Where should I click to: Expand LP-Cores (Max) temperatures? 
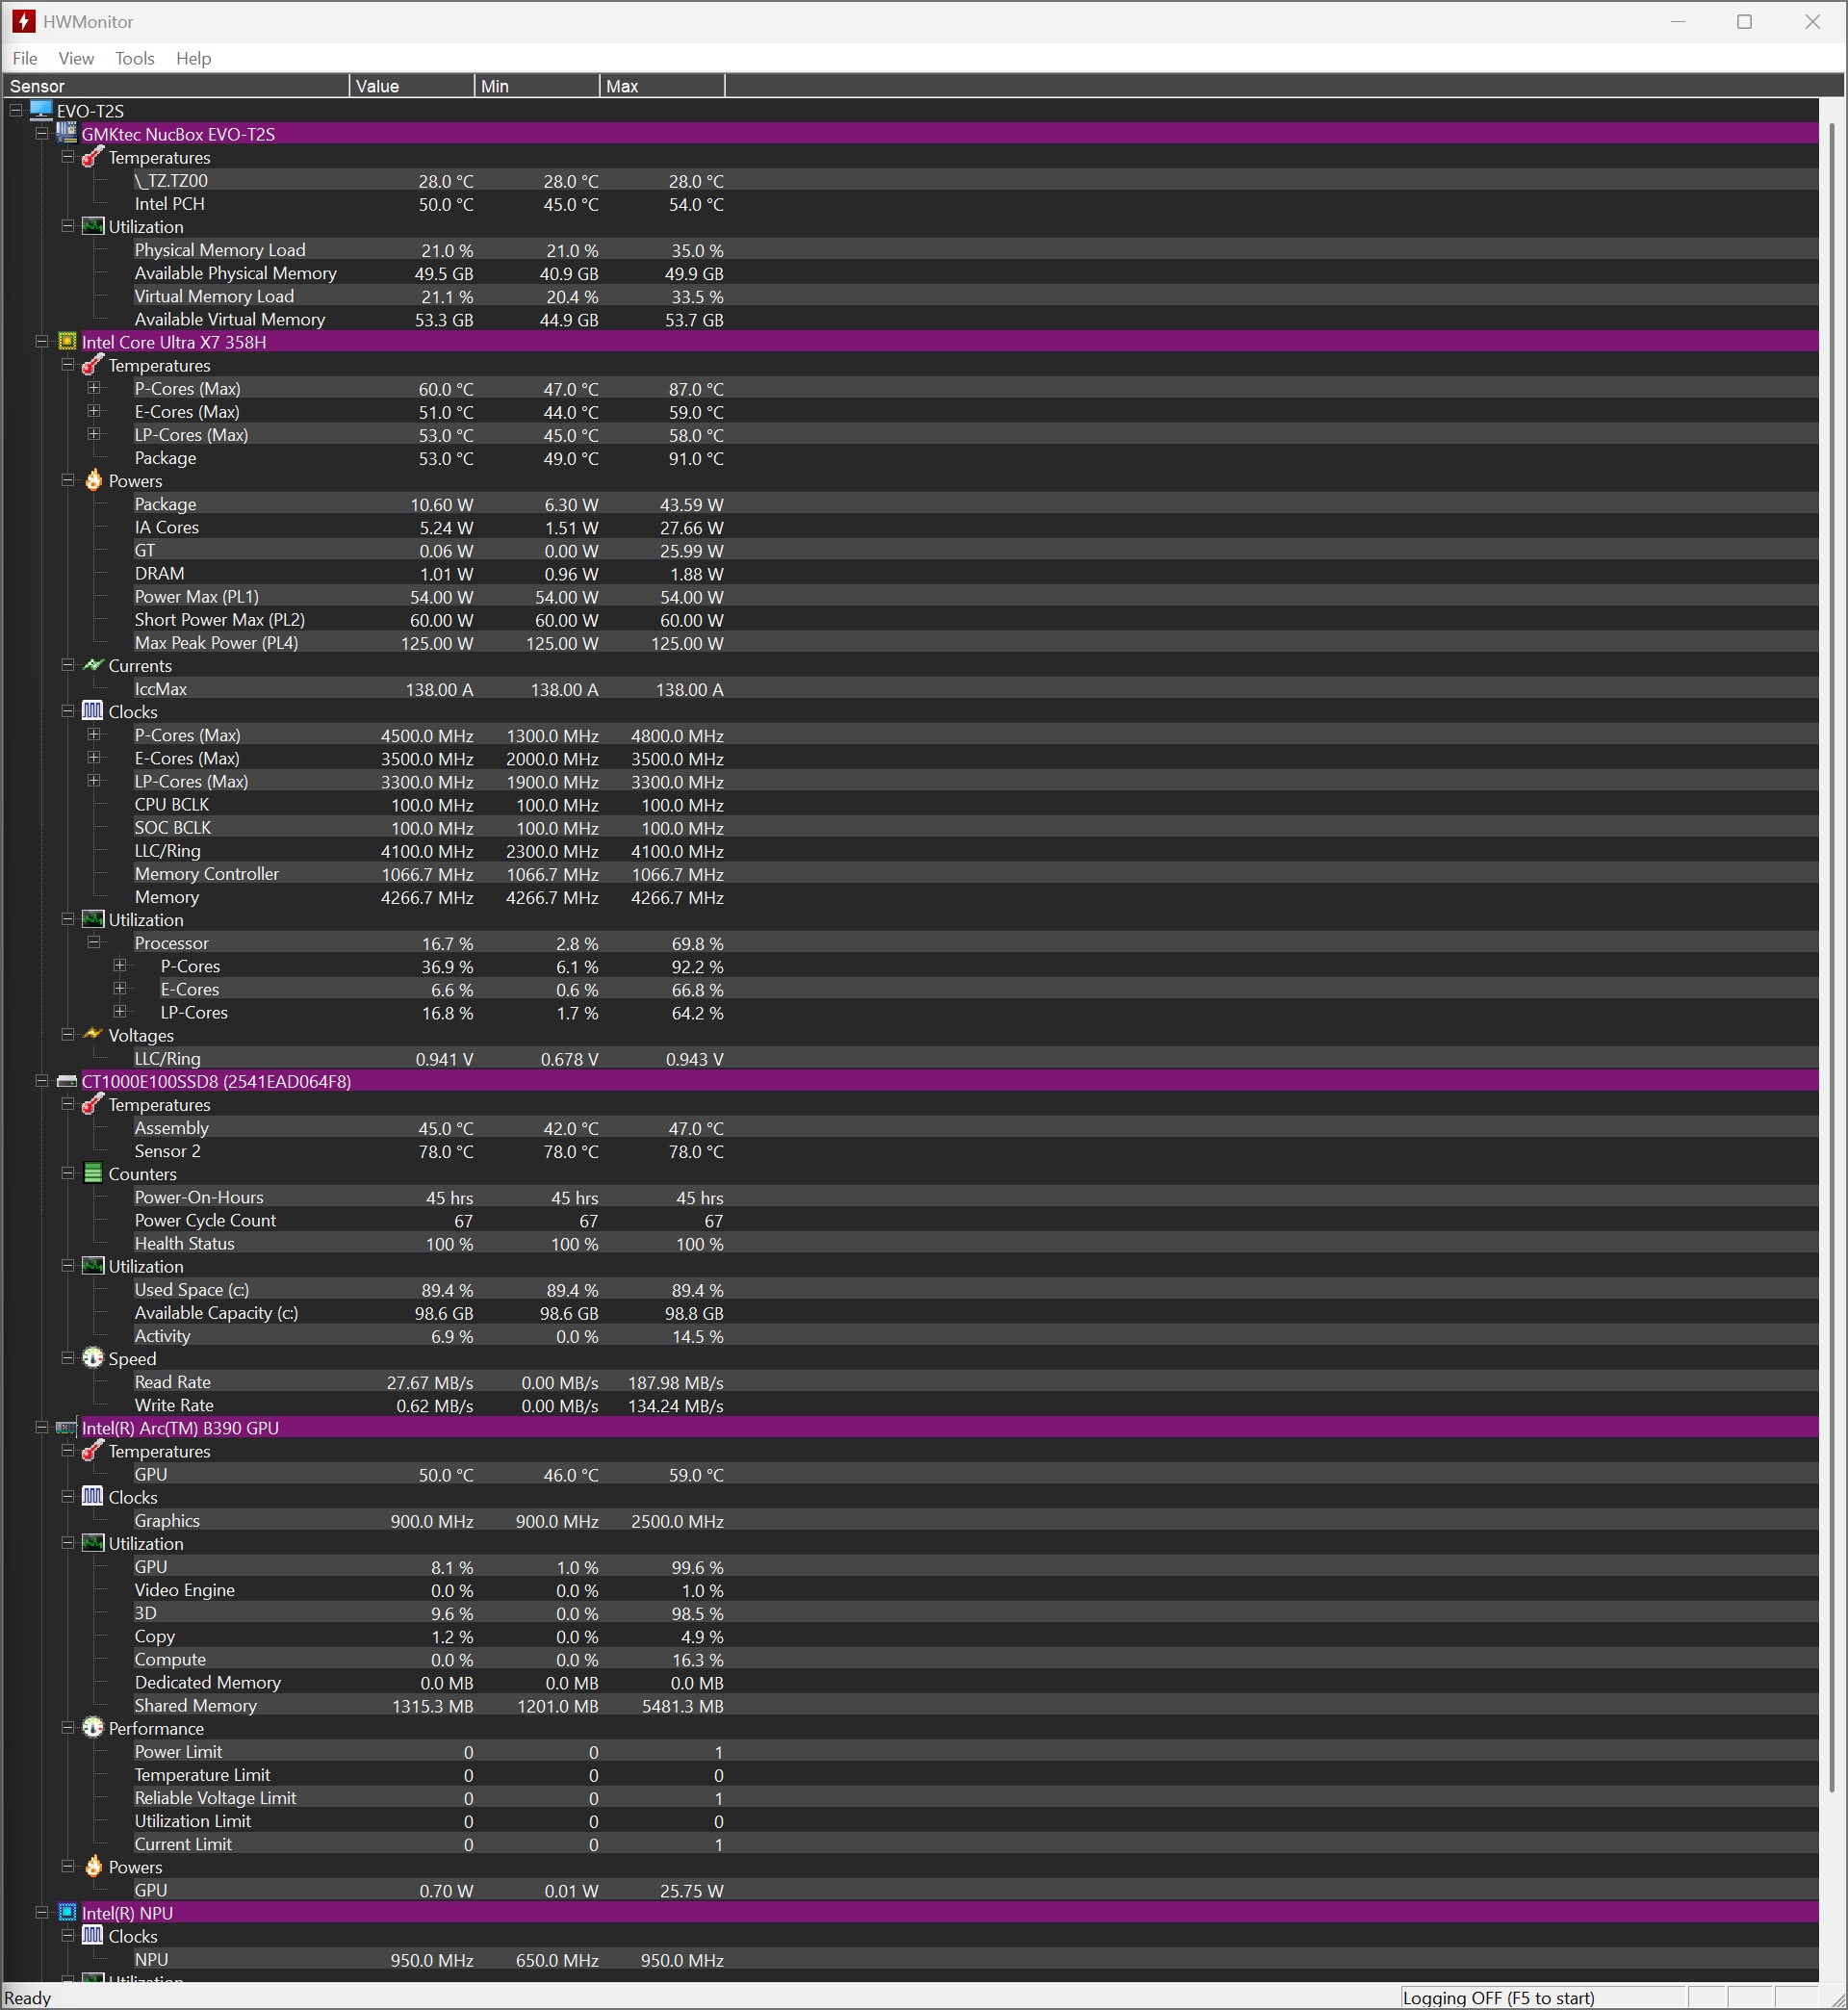click(x=94, y=434)
